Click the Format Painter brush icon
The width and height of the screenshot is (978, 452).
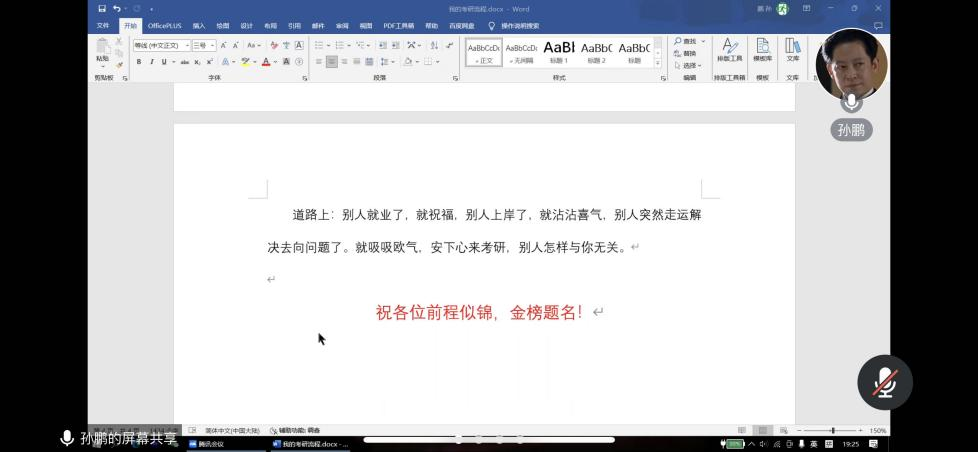119,64
